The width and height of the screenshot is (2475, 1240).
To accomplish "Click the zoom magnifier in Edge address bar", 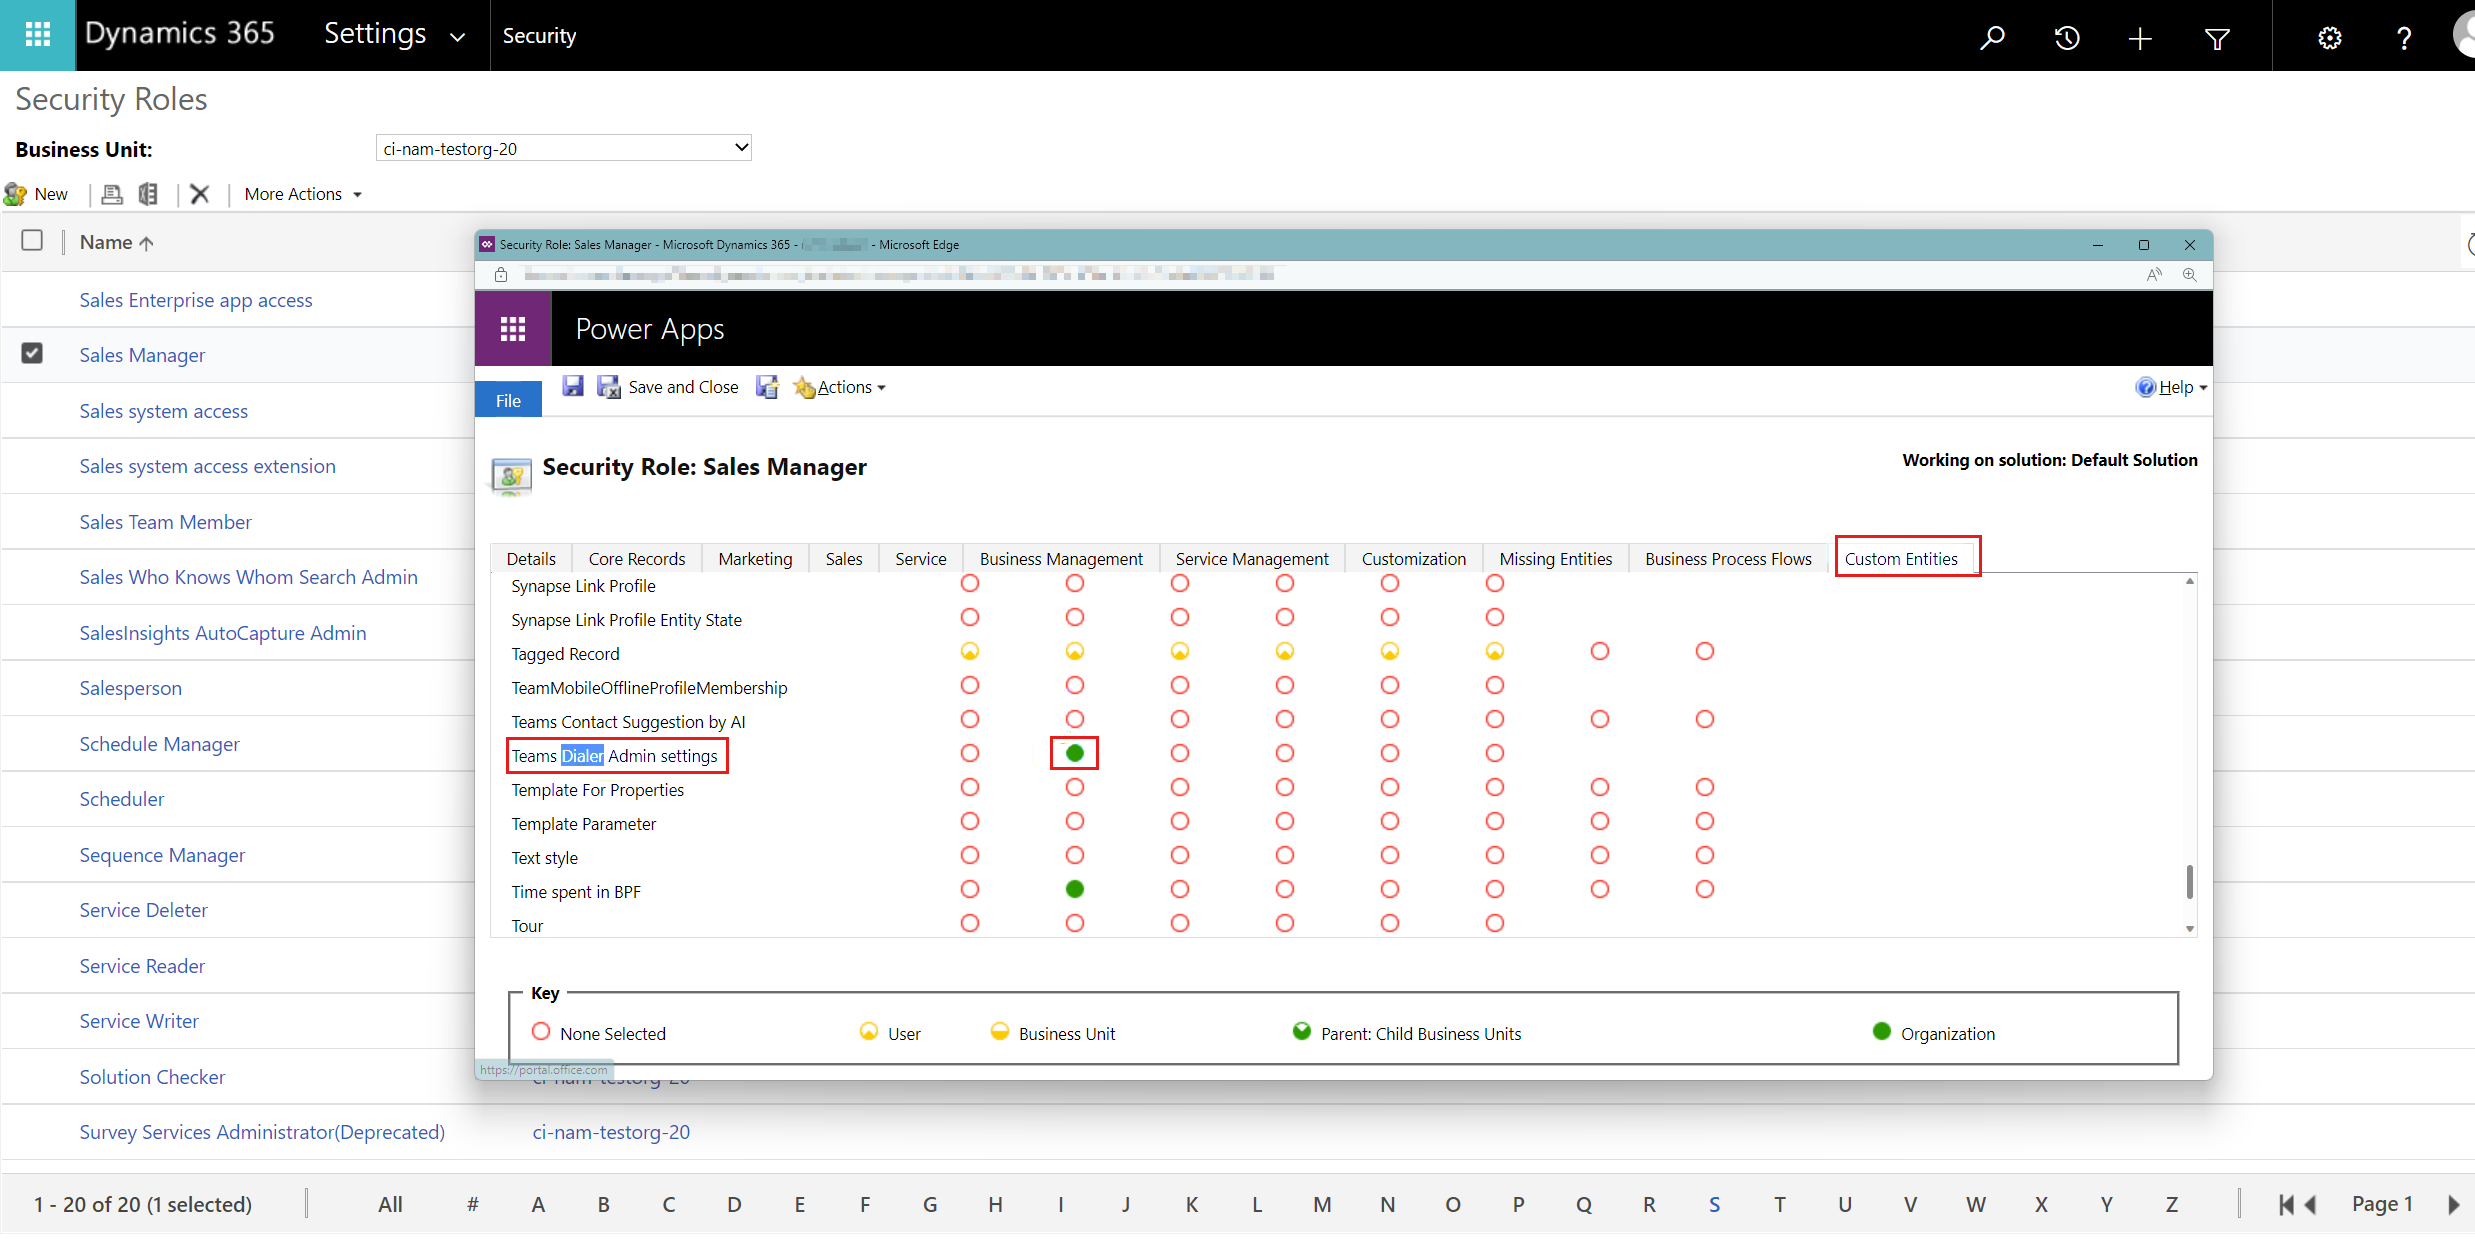I will tap(2189, 275).
